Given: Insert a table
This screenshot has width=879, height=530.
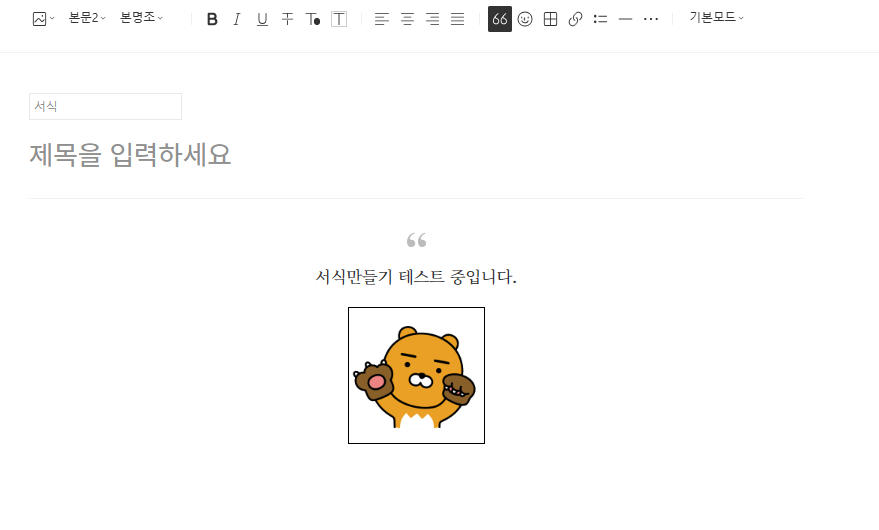Looking at the screenshot, I should pos(550,19).
